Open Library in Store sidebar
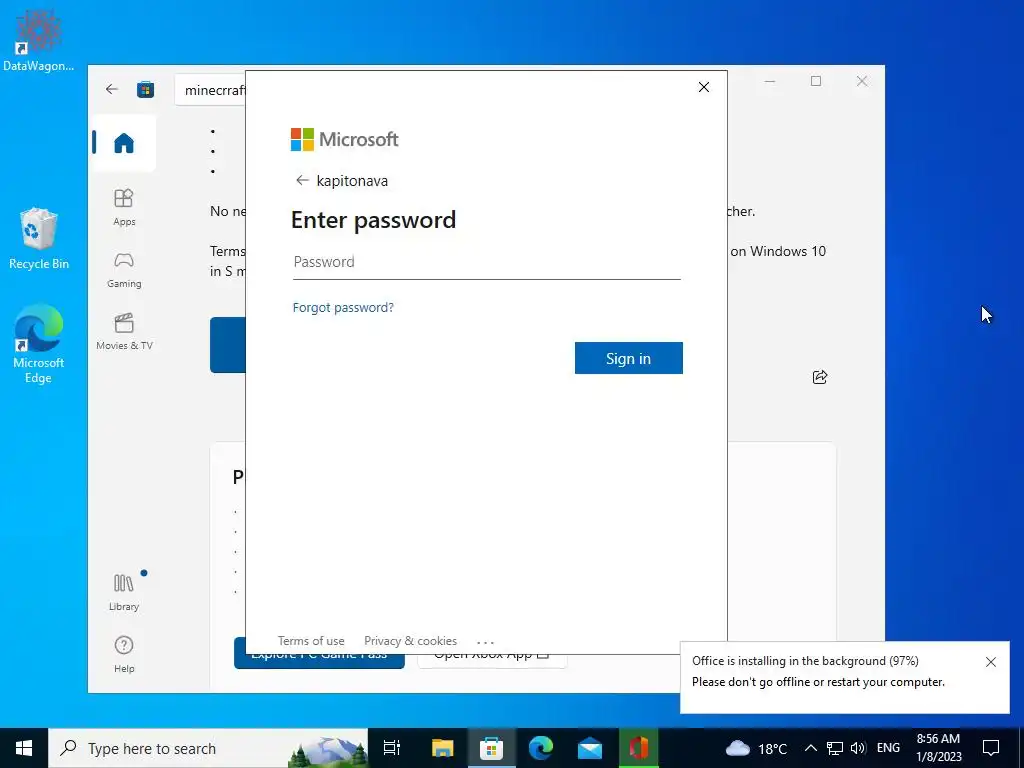 123,592
